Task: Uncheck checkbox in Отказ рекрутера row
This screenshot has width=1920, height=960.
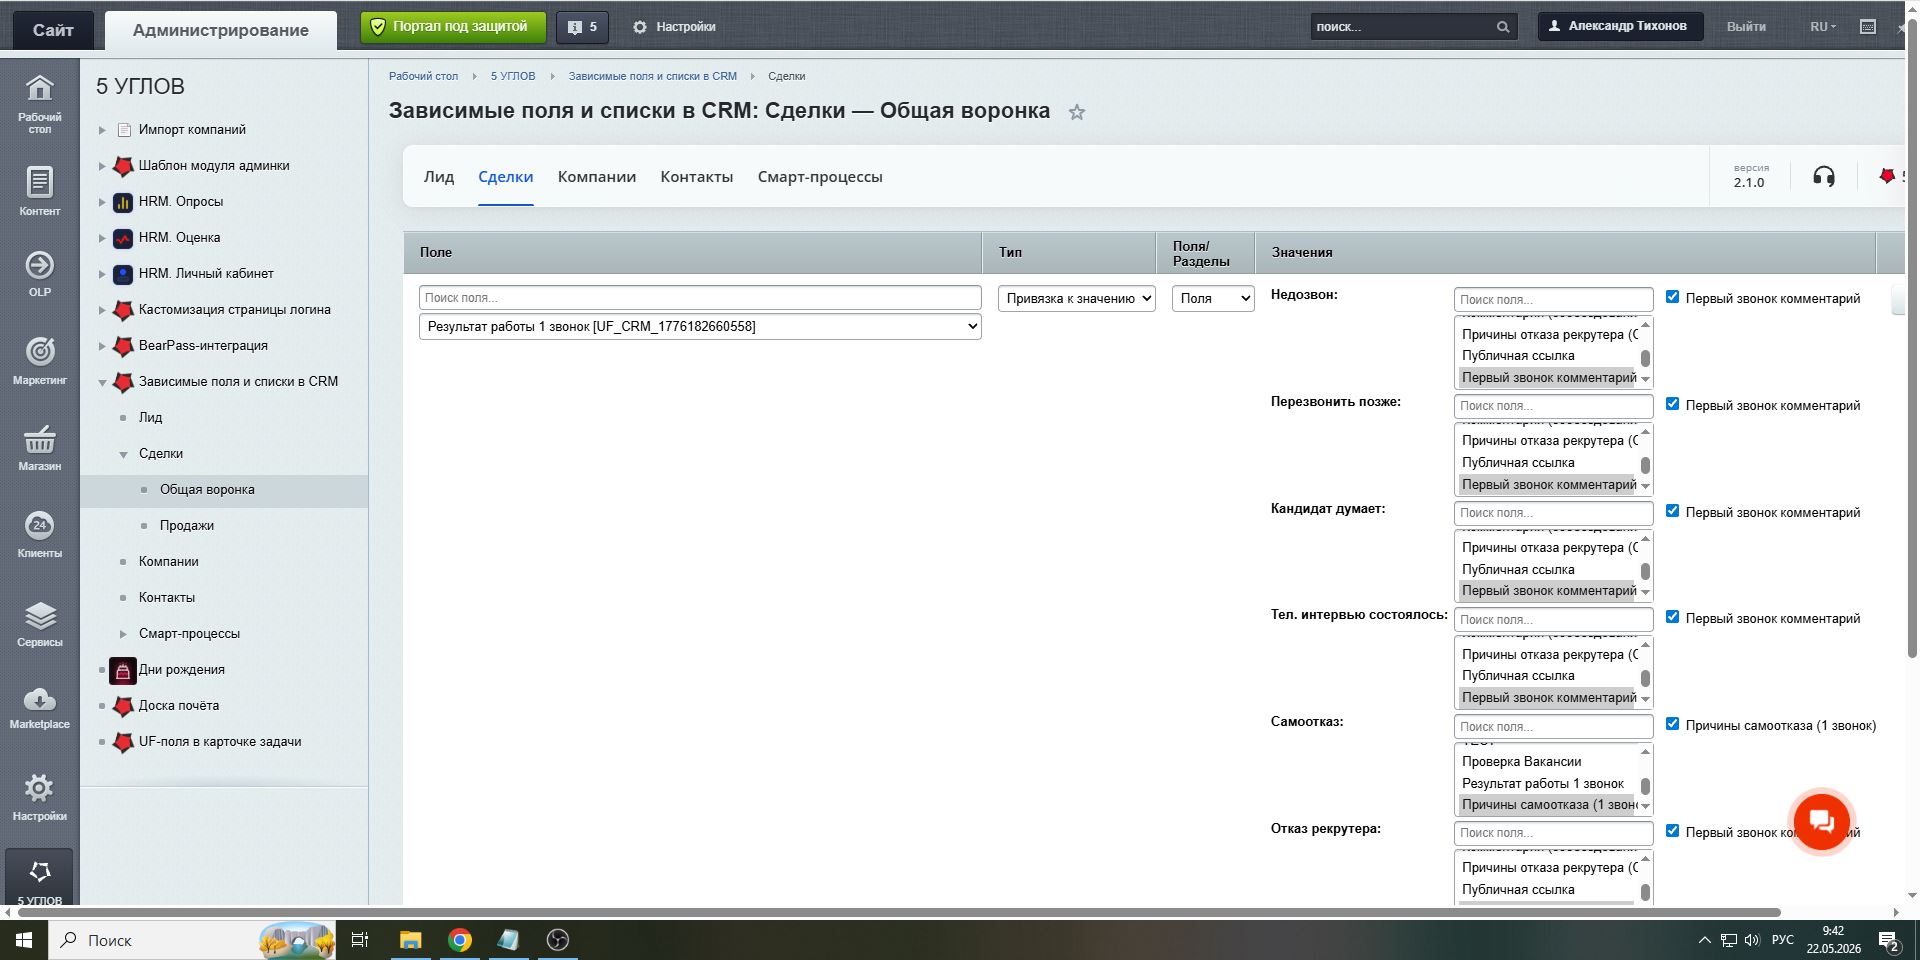Action: point(1672,831)
